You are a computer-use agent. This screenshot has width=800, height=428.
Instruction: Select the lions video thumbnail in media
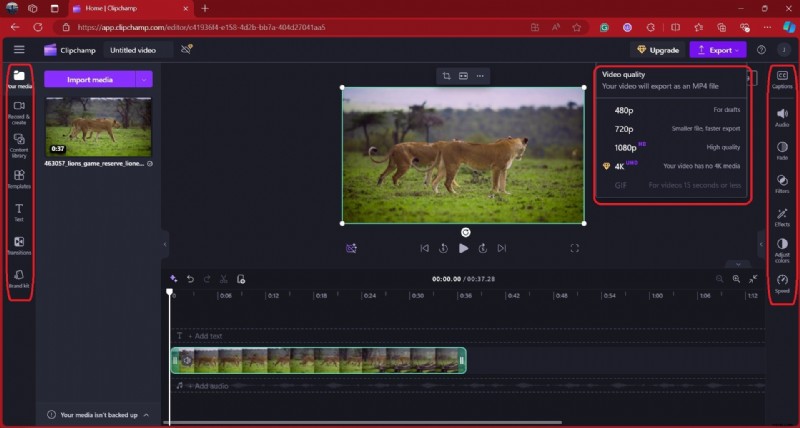[x=98, y=127]
